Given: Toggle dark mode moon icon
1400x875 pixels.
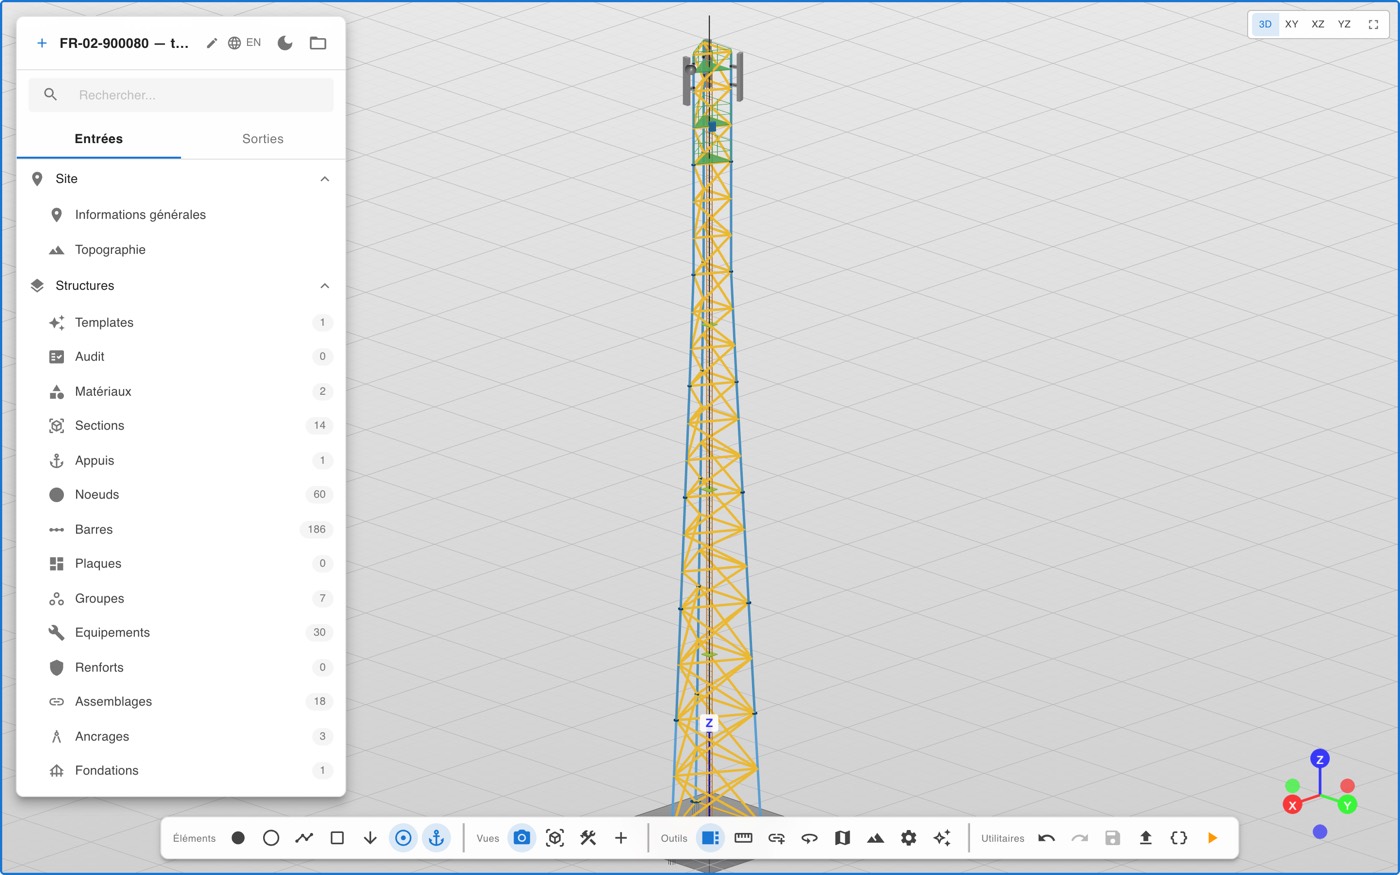Looking at the screenshot, I should point(285,43).
